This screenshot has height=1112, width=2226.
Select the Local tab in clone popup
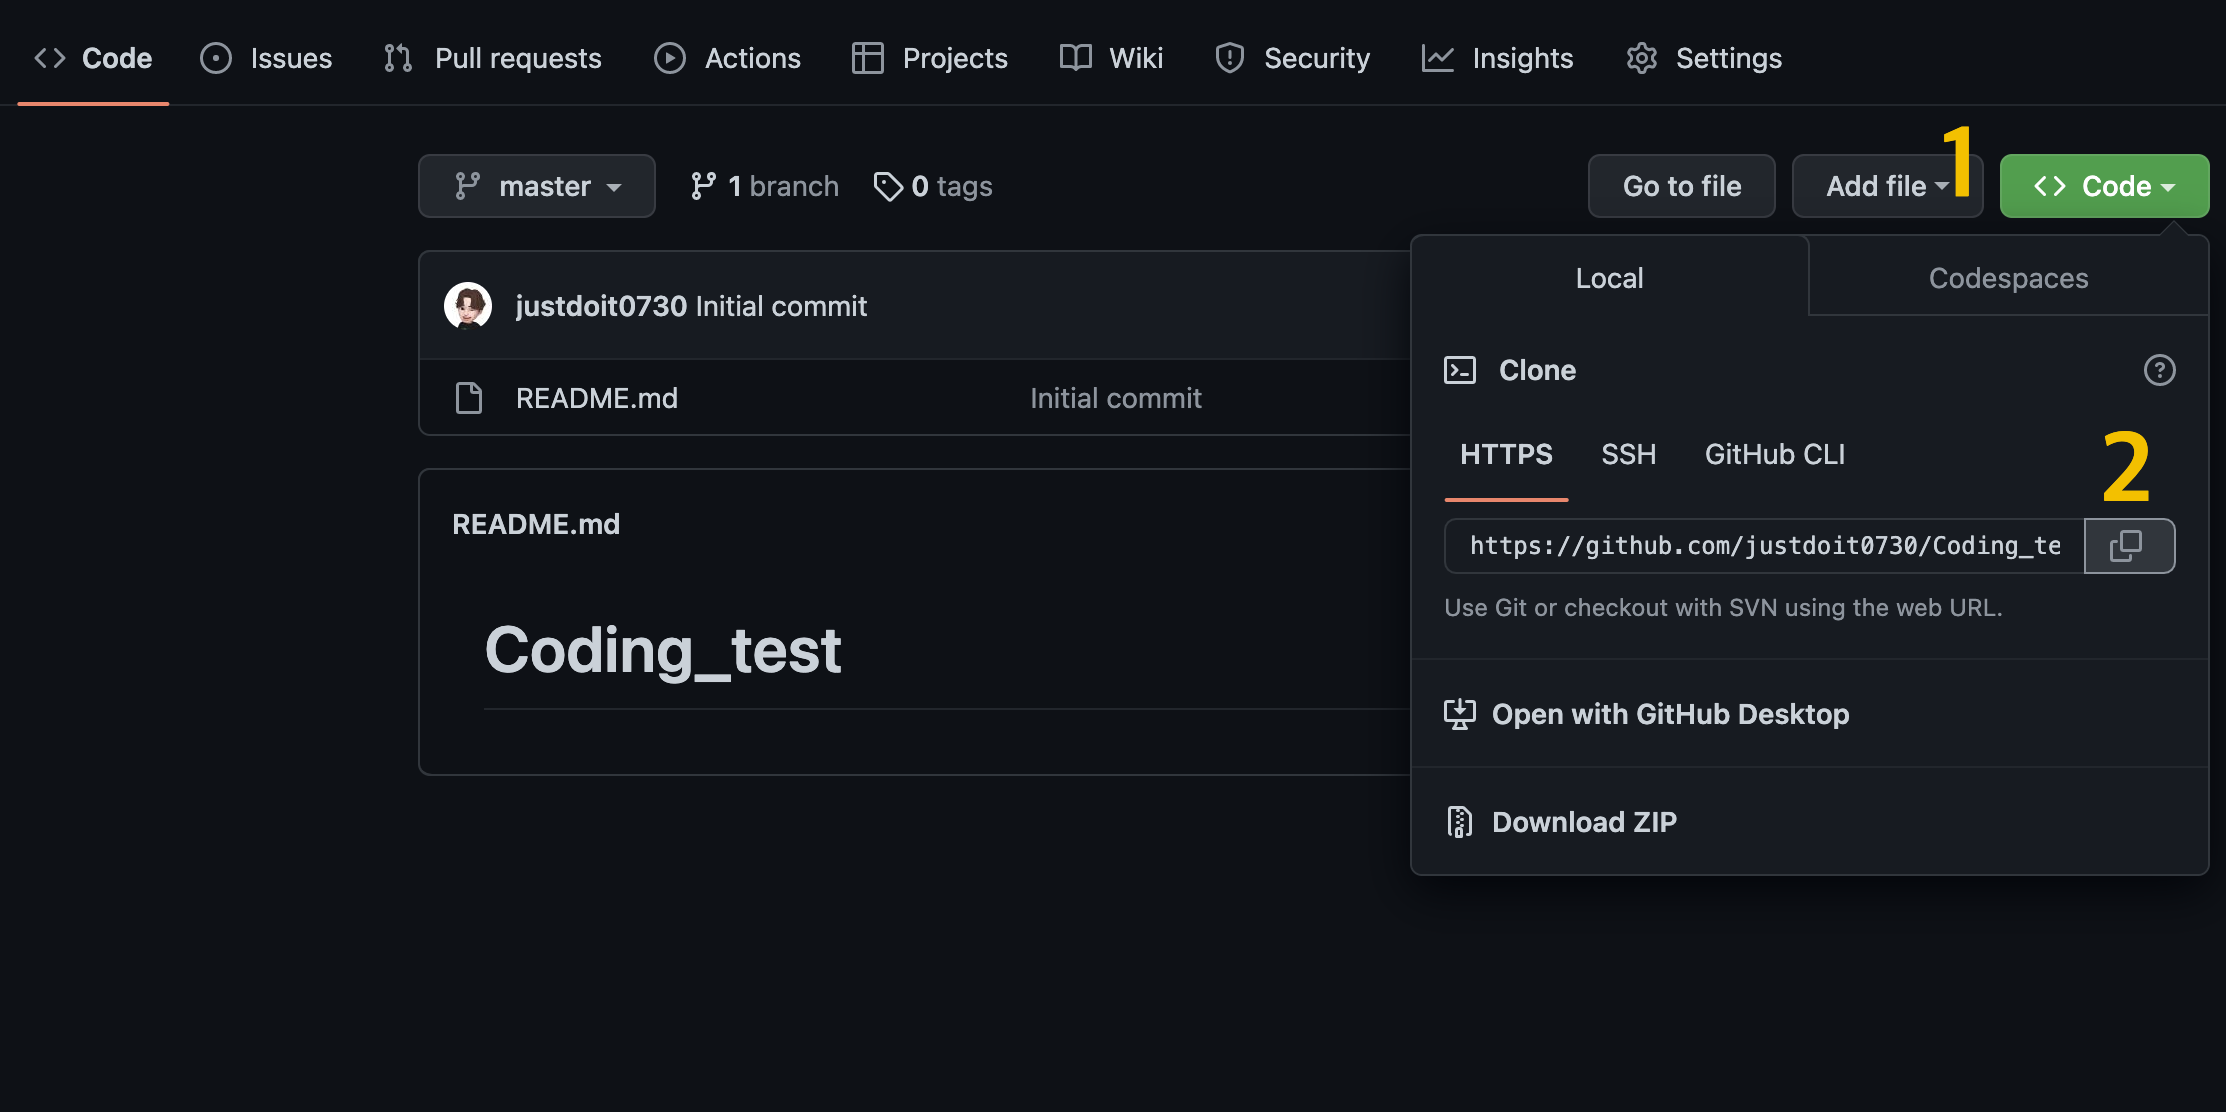pyautogui.click(x=1610, y=278)
